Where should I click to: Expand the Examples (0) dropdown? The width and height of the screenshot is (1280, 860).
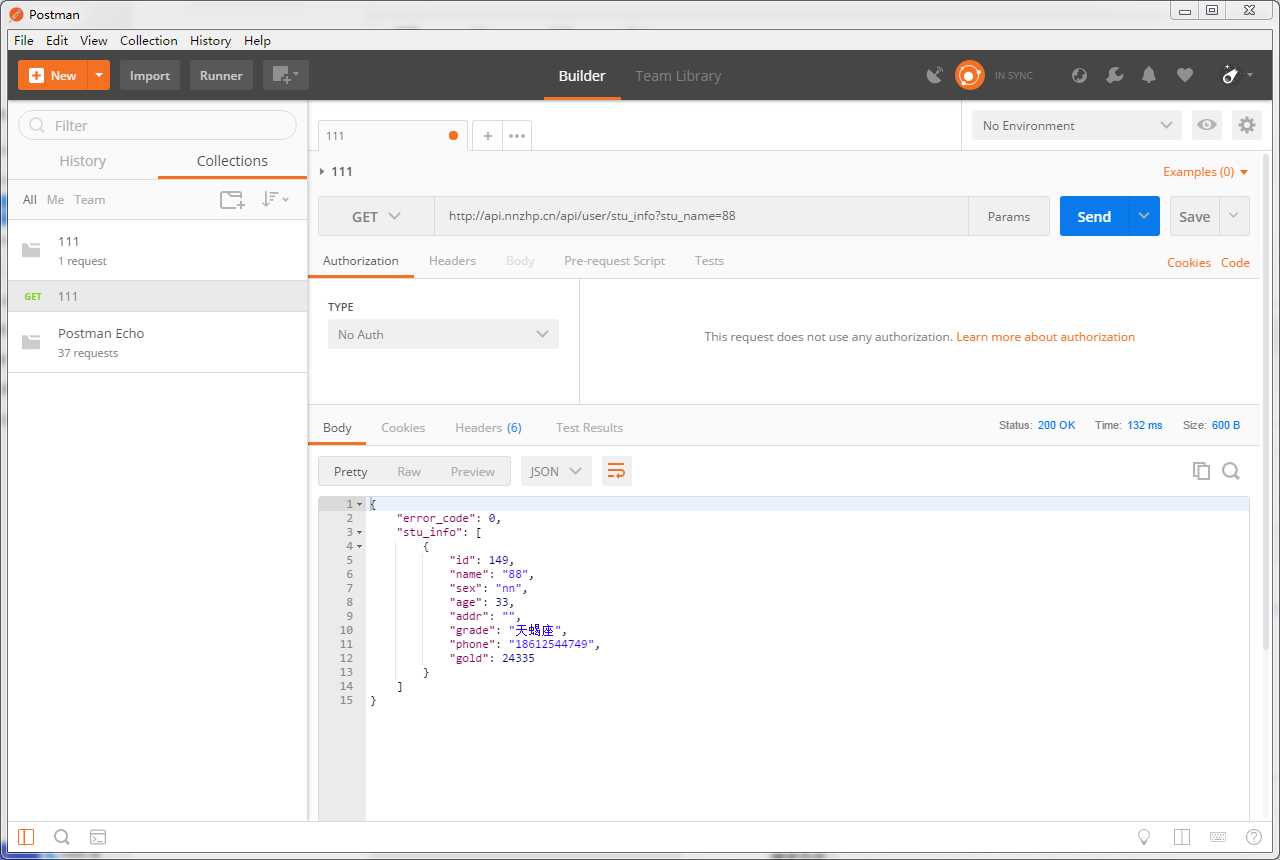[1206, 172]
